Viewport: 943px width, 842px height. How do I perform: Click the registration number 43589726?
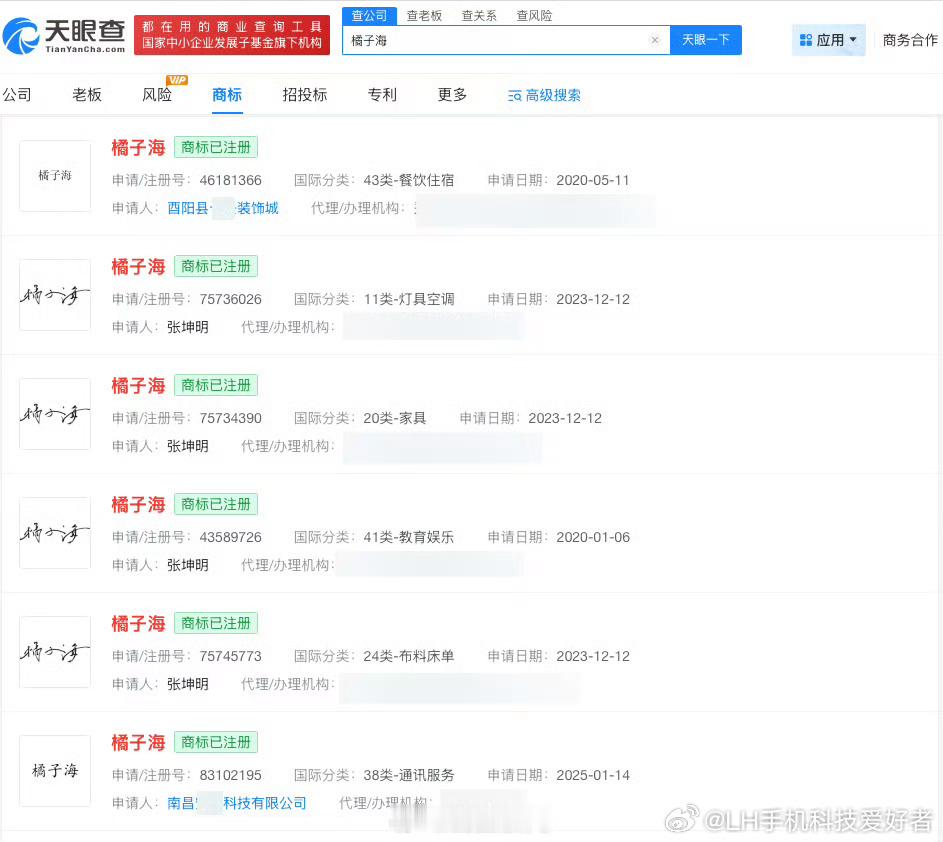[230, 538]
